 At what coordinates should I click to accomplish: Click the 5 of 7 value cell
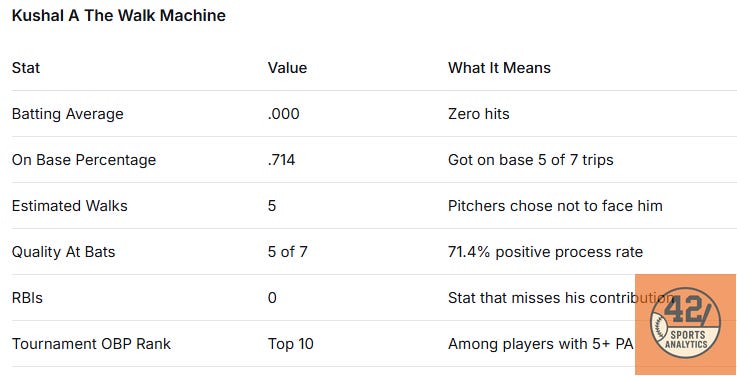tap(288, 252)
